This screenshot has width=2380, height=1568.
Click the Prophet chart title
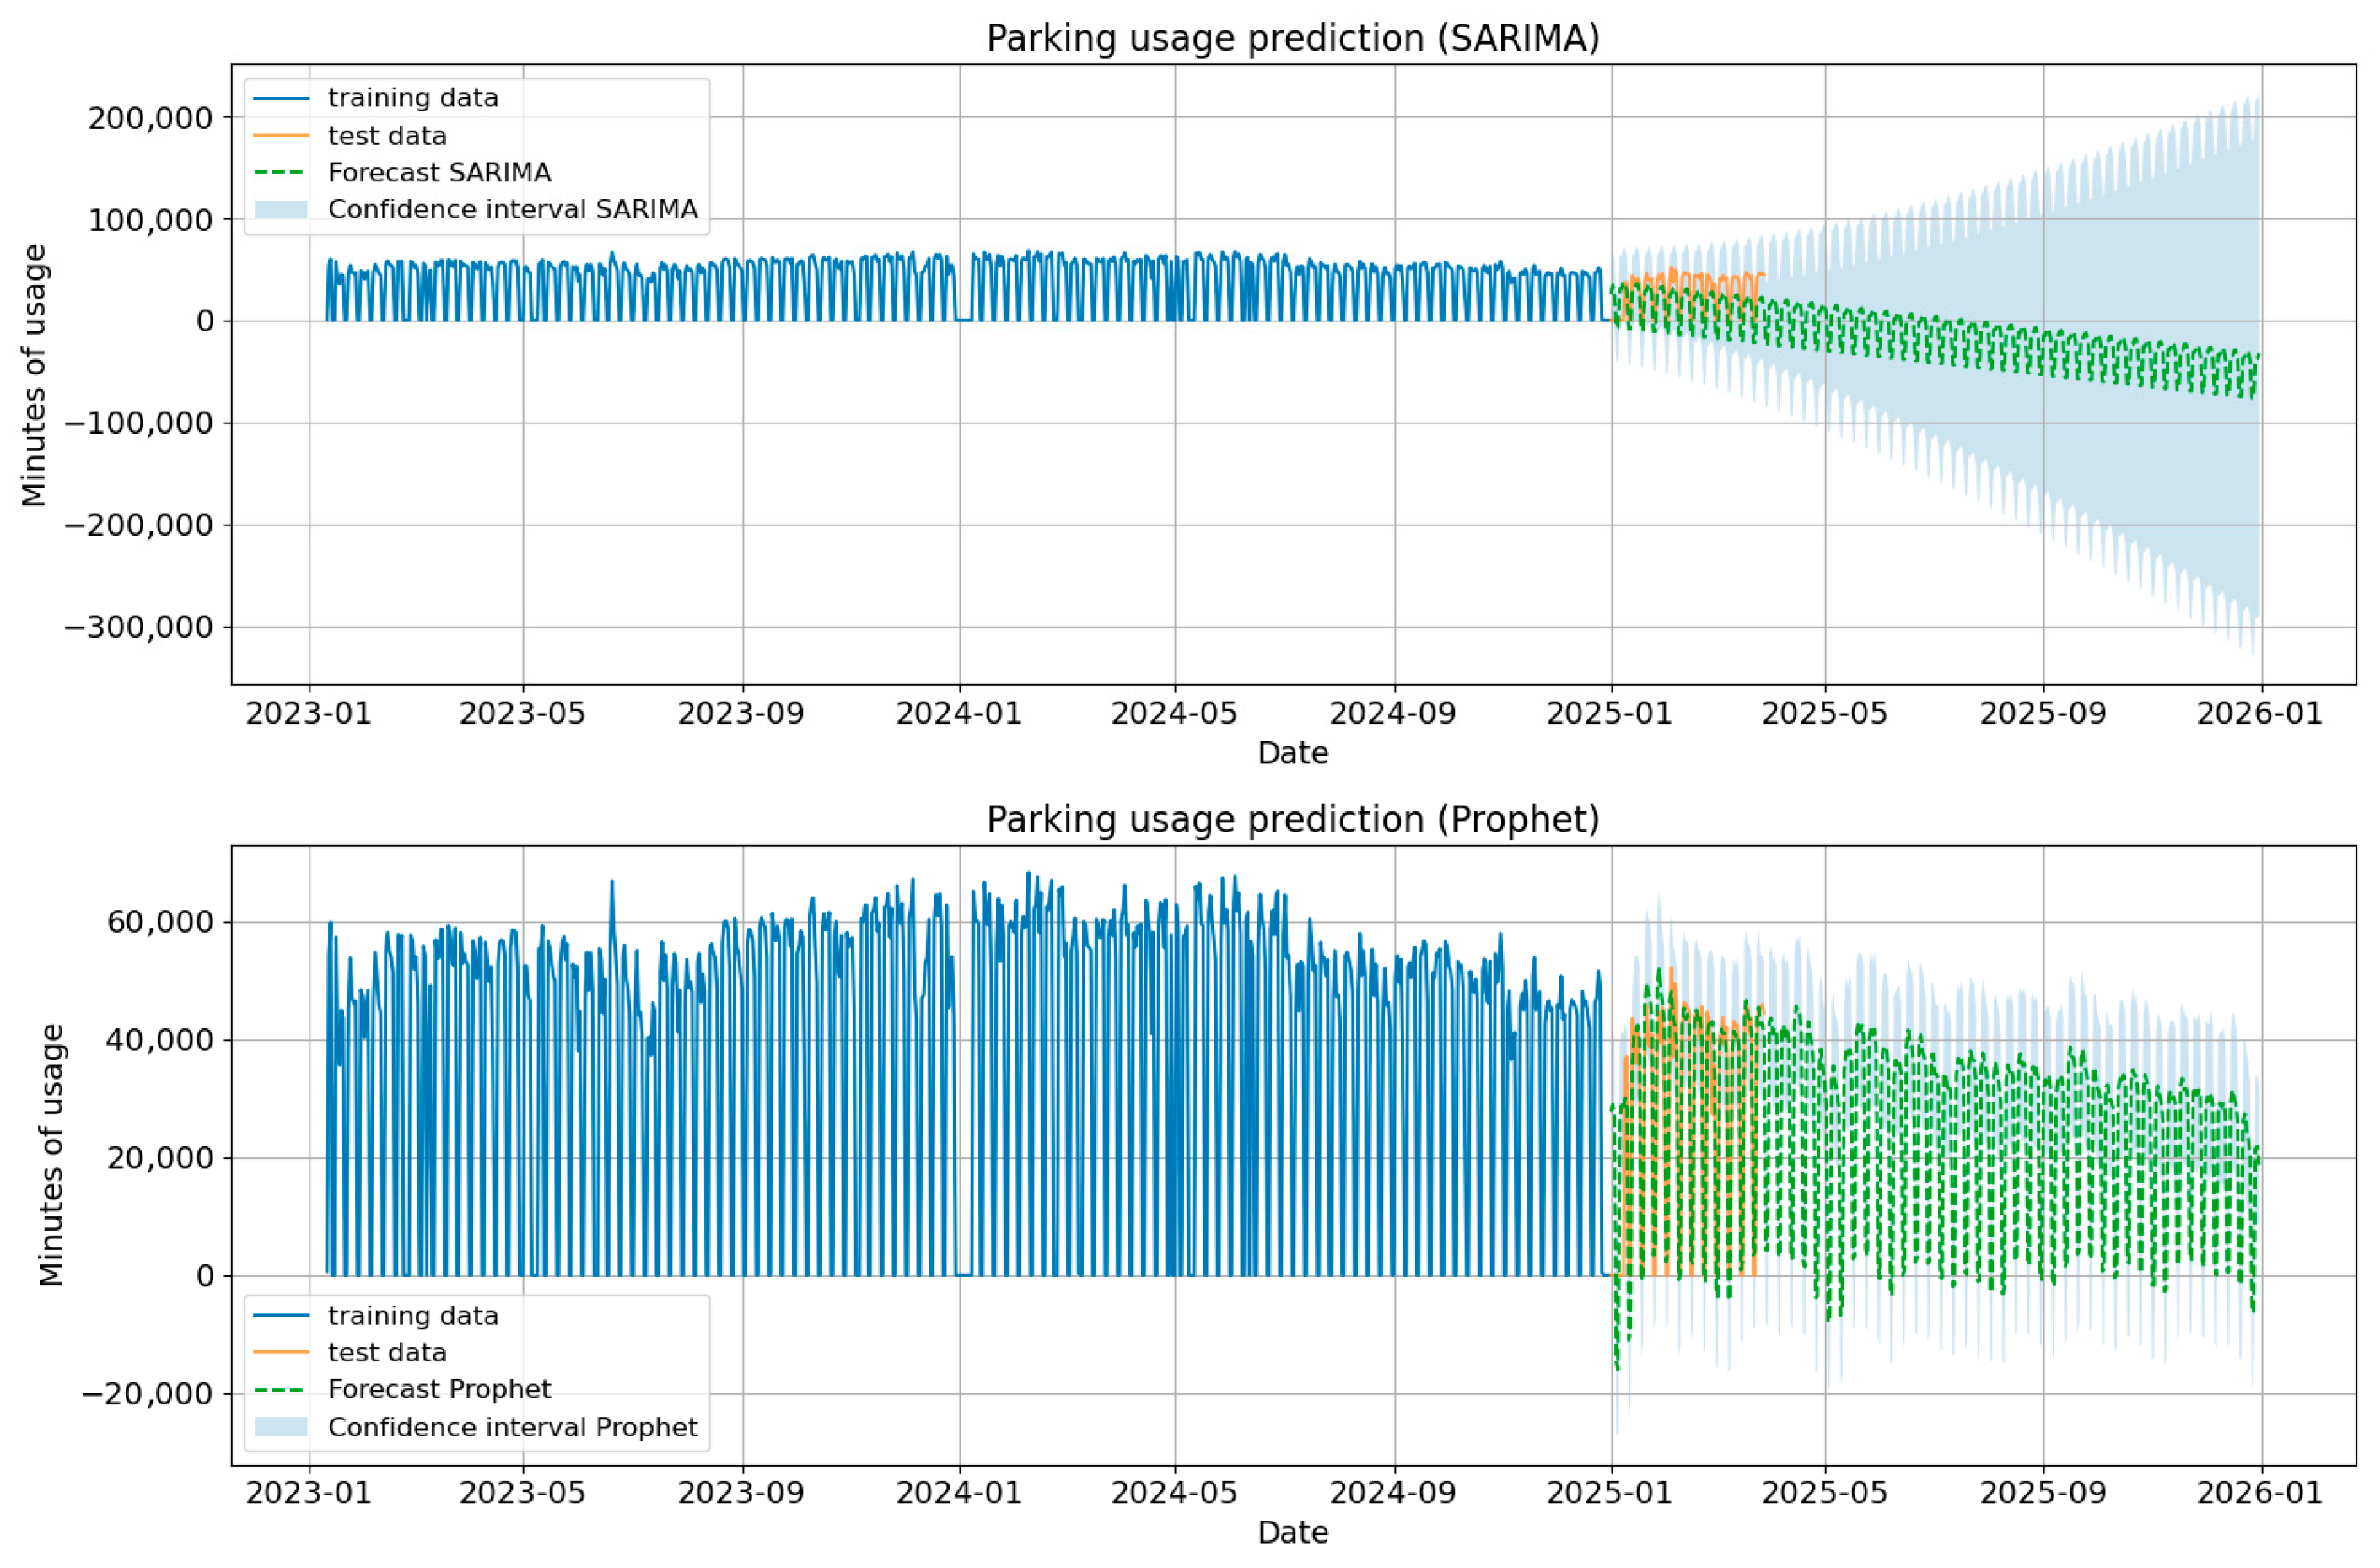pos(1292,819)
